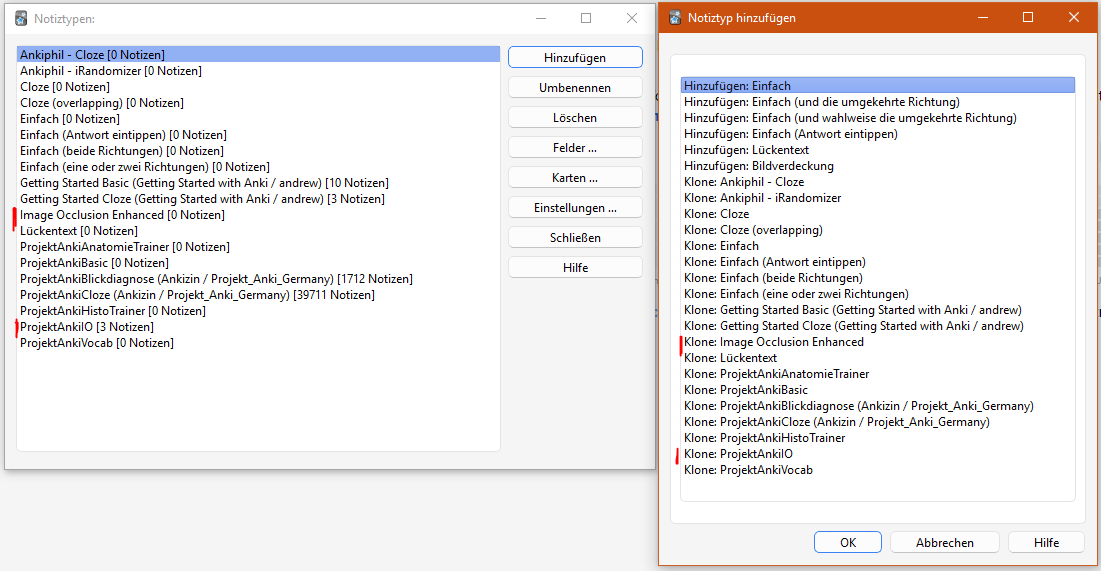Choose 'Klone: Getting Started Basic'
This screenshot has width=1101, height=571.
pos(878,310)
